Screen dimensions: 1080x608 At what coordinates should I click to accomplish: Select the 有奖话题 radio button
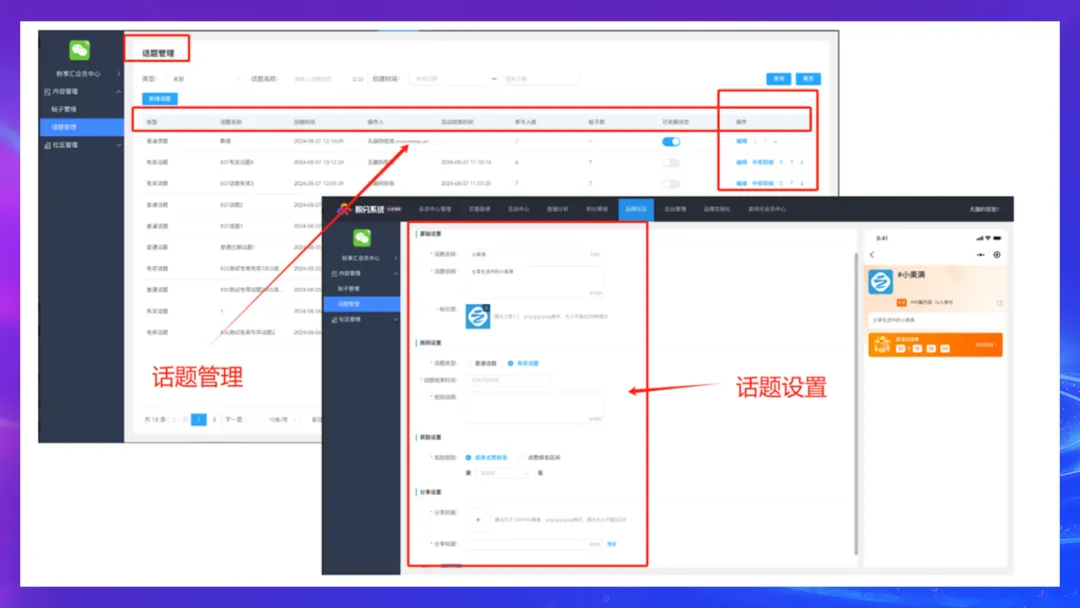510,363
